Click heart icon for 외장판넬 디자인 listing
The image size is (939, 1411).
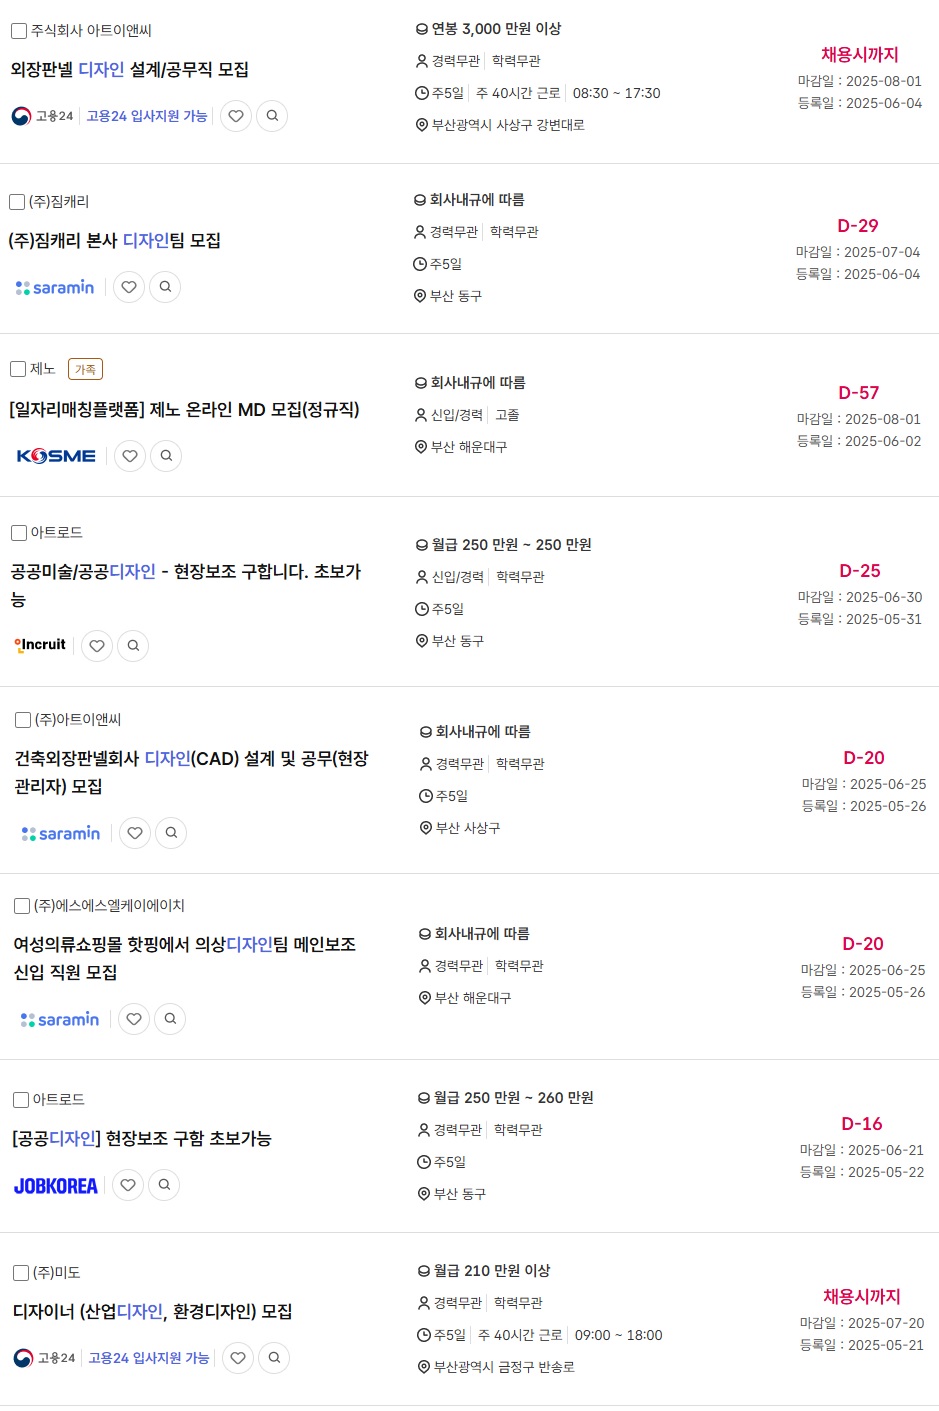[x=236, y=116]
